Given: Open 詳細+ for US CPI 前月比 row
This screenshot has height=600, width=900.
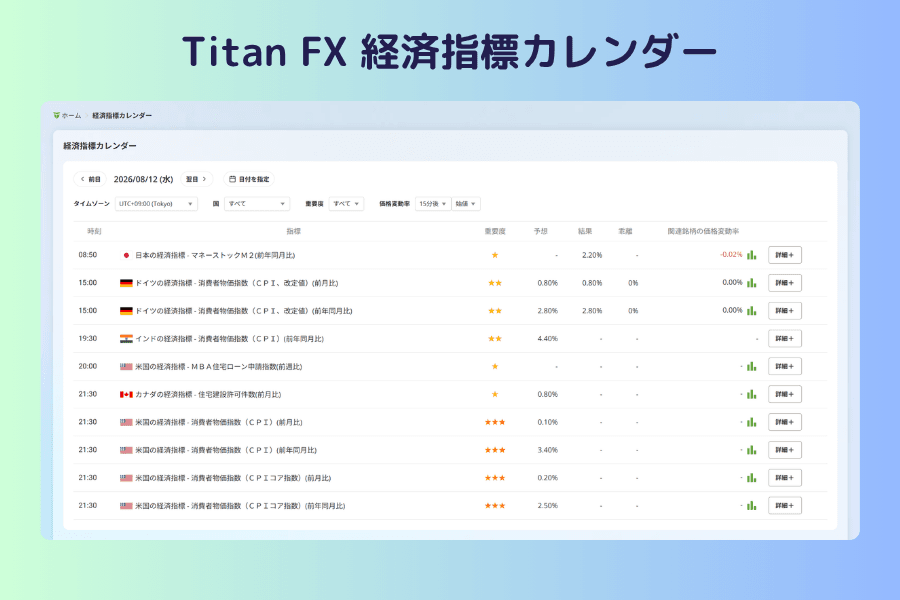Looking at the screenshot, I should [x=785, y=422].
